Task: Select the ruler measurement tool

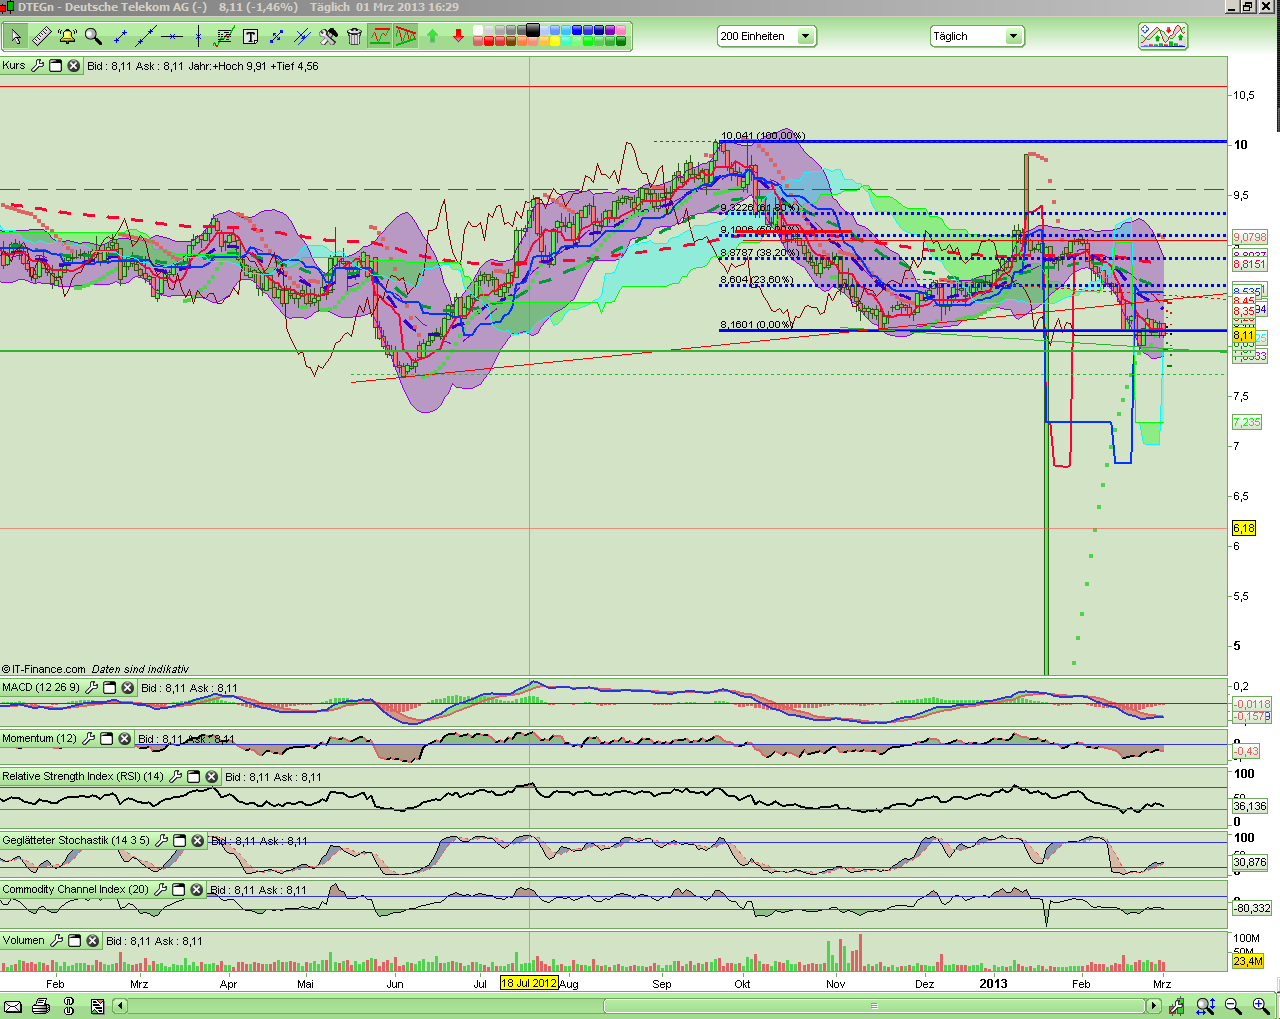Action: 41,37
